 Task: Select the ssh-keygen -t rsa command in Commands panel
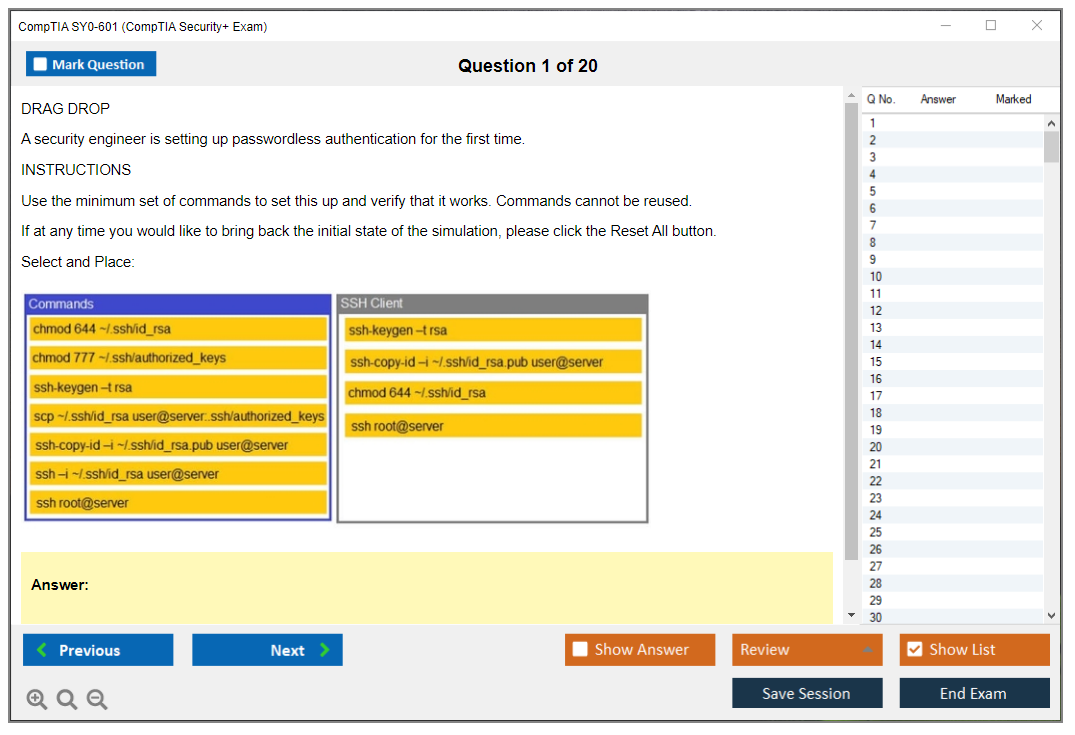(x=178, y=387)
